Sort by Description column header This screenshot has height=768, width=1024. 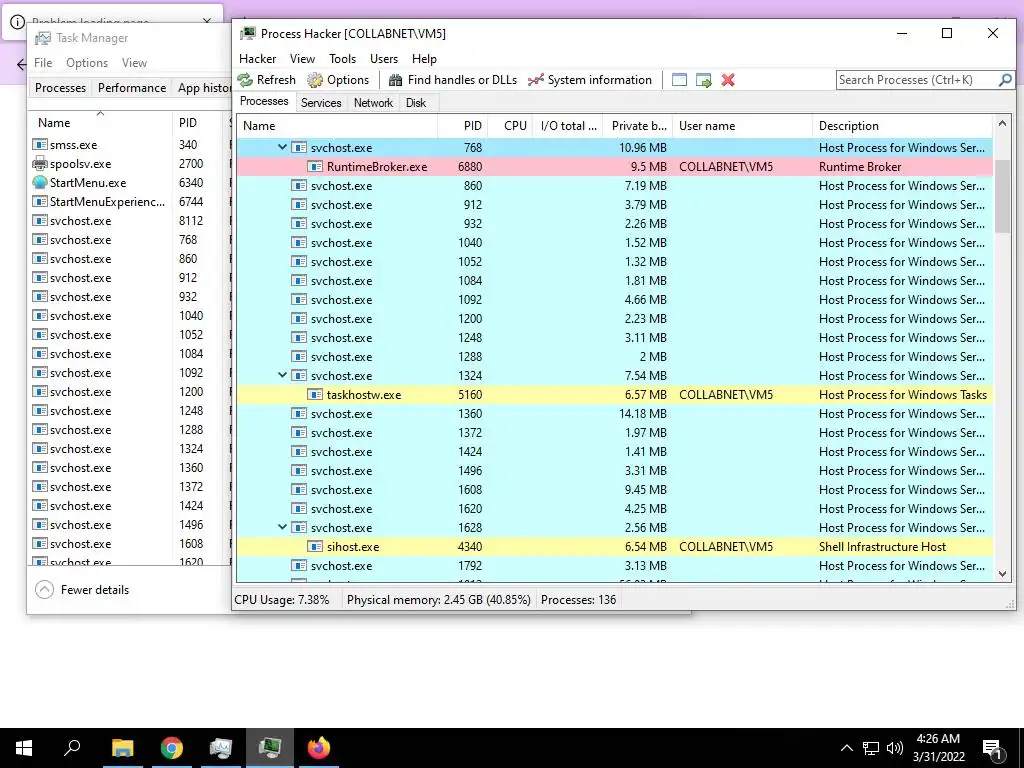[903, 126]
